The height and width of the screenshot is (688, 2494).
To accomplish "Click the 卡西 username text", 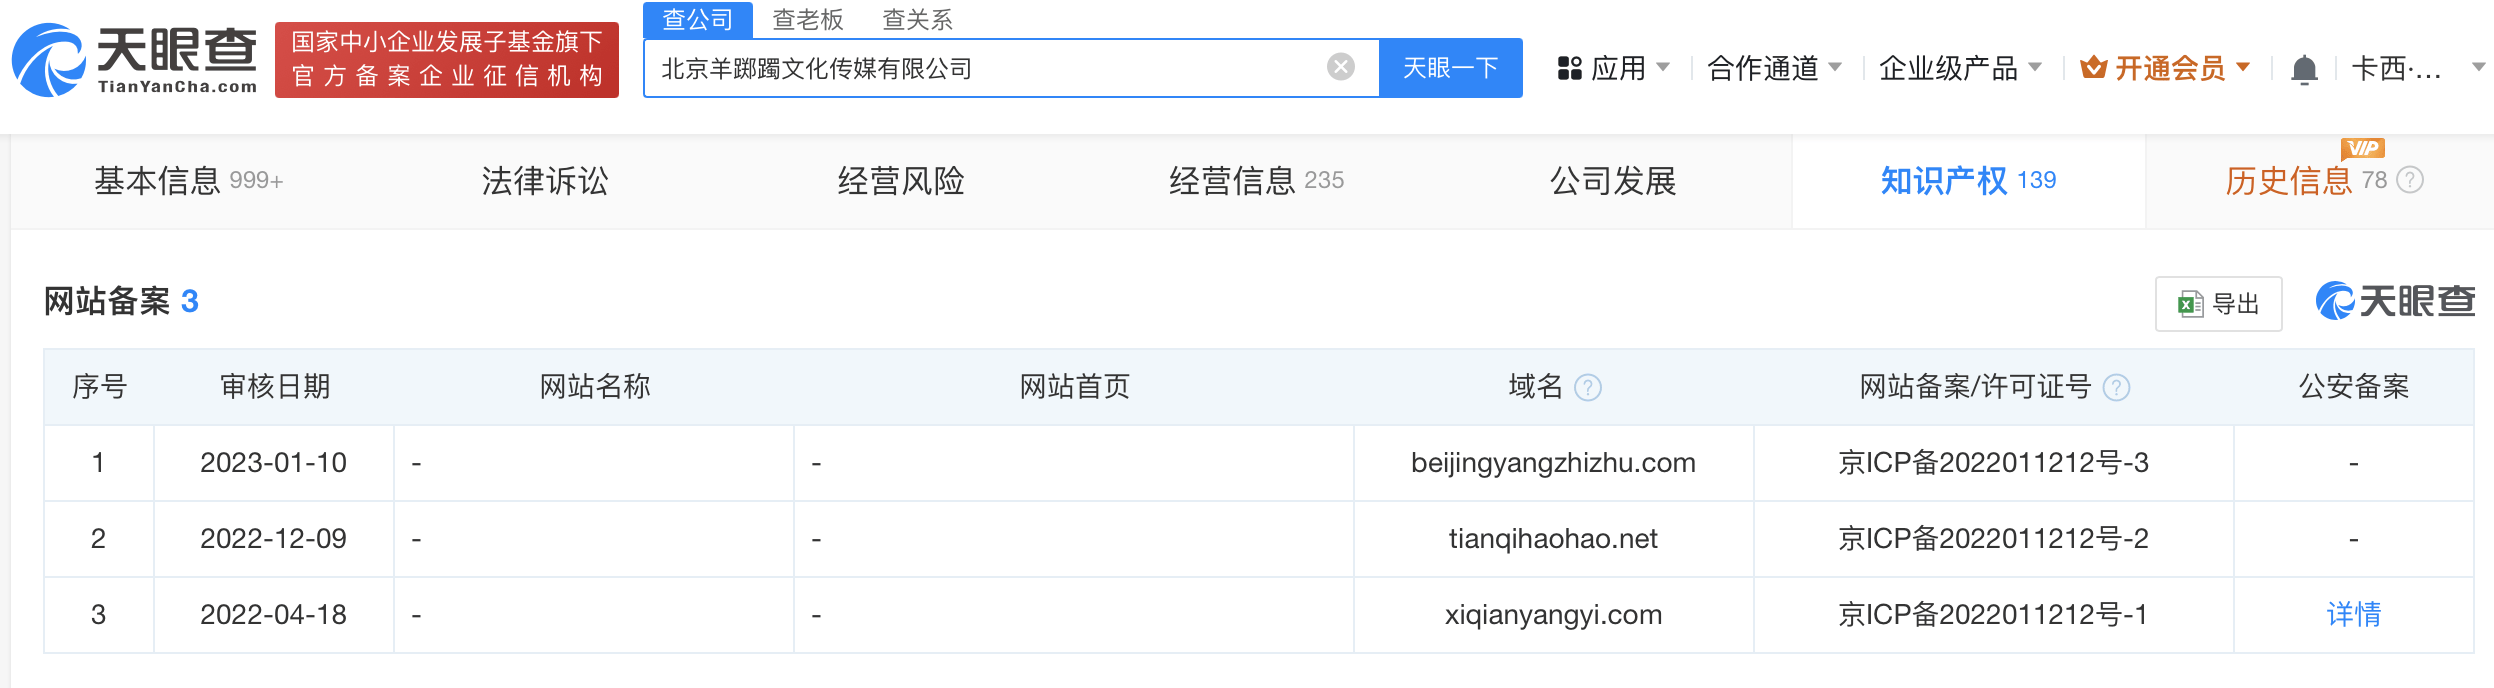I will pyautogui.click(x=2396, y=68).
